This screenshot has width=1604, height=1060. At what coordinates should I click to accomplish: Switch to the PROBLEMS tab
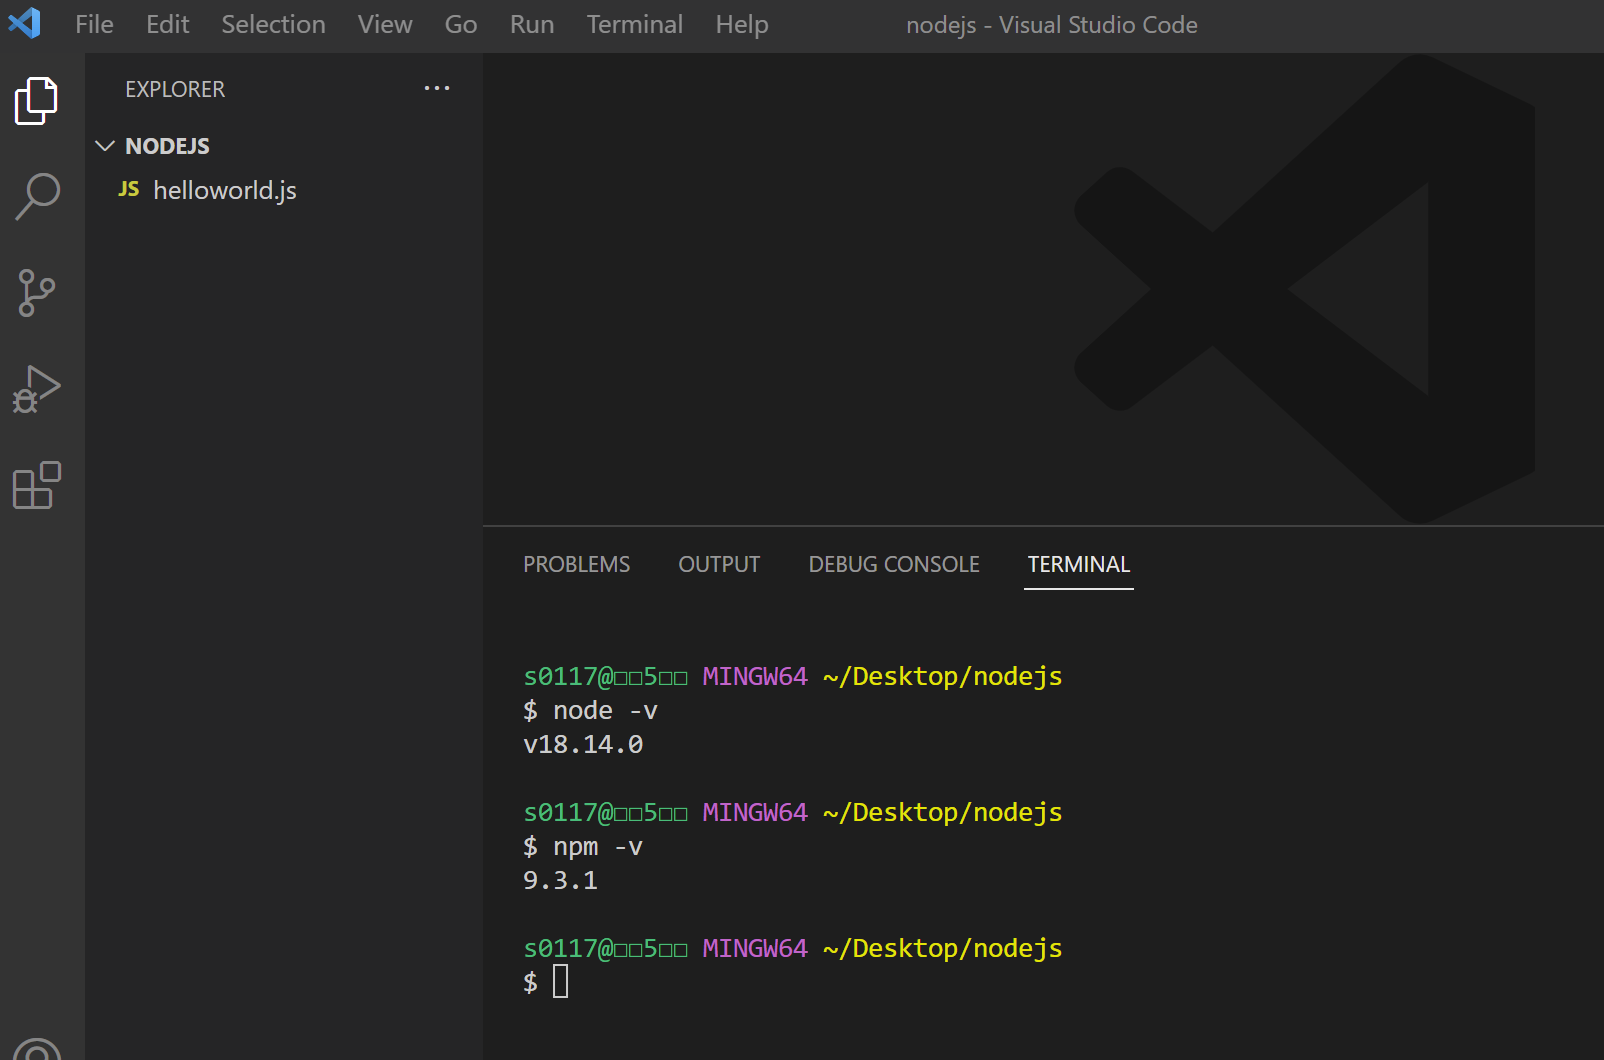point(577,564)
